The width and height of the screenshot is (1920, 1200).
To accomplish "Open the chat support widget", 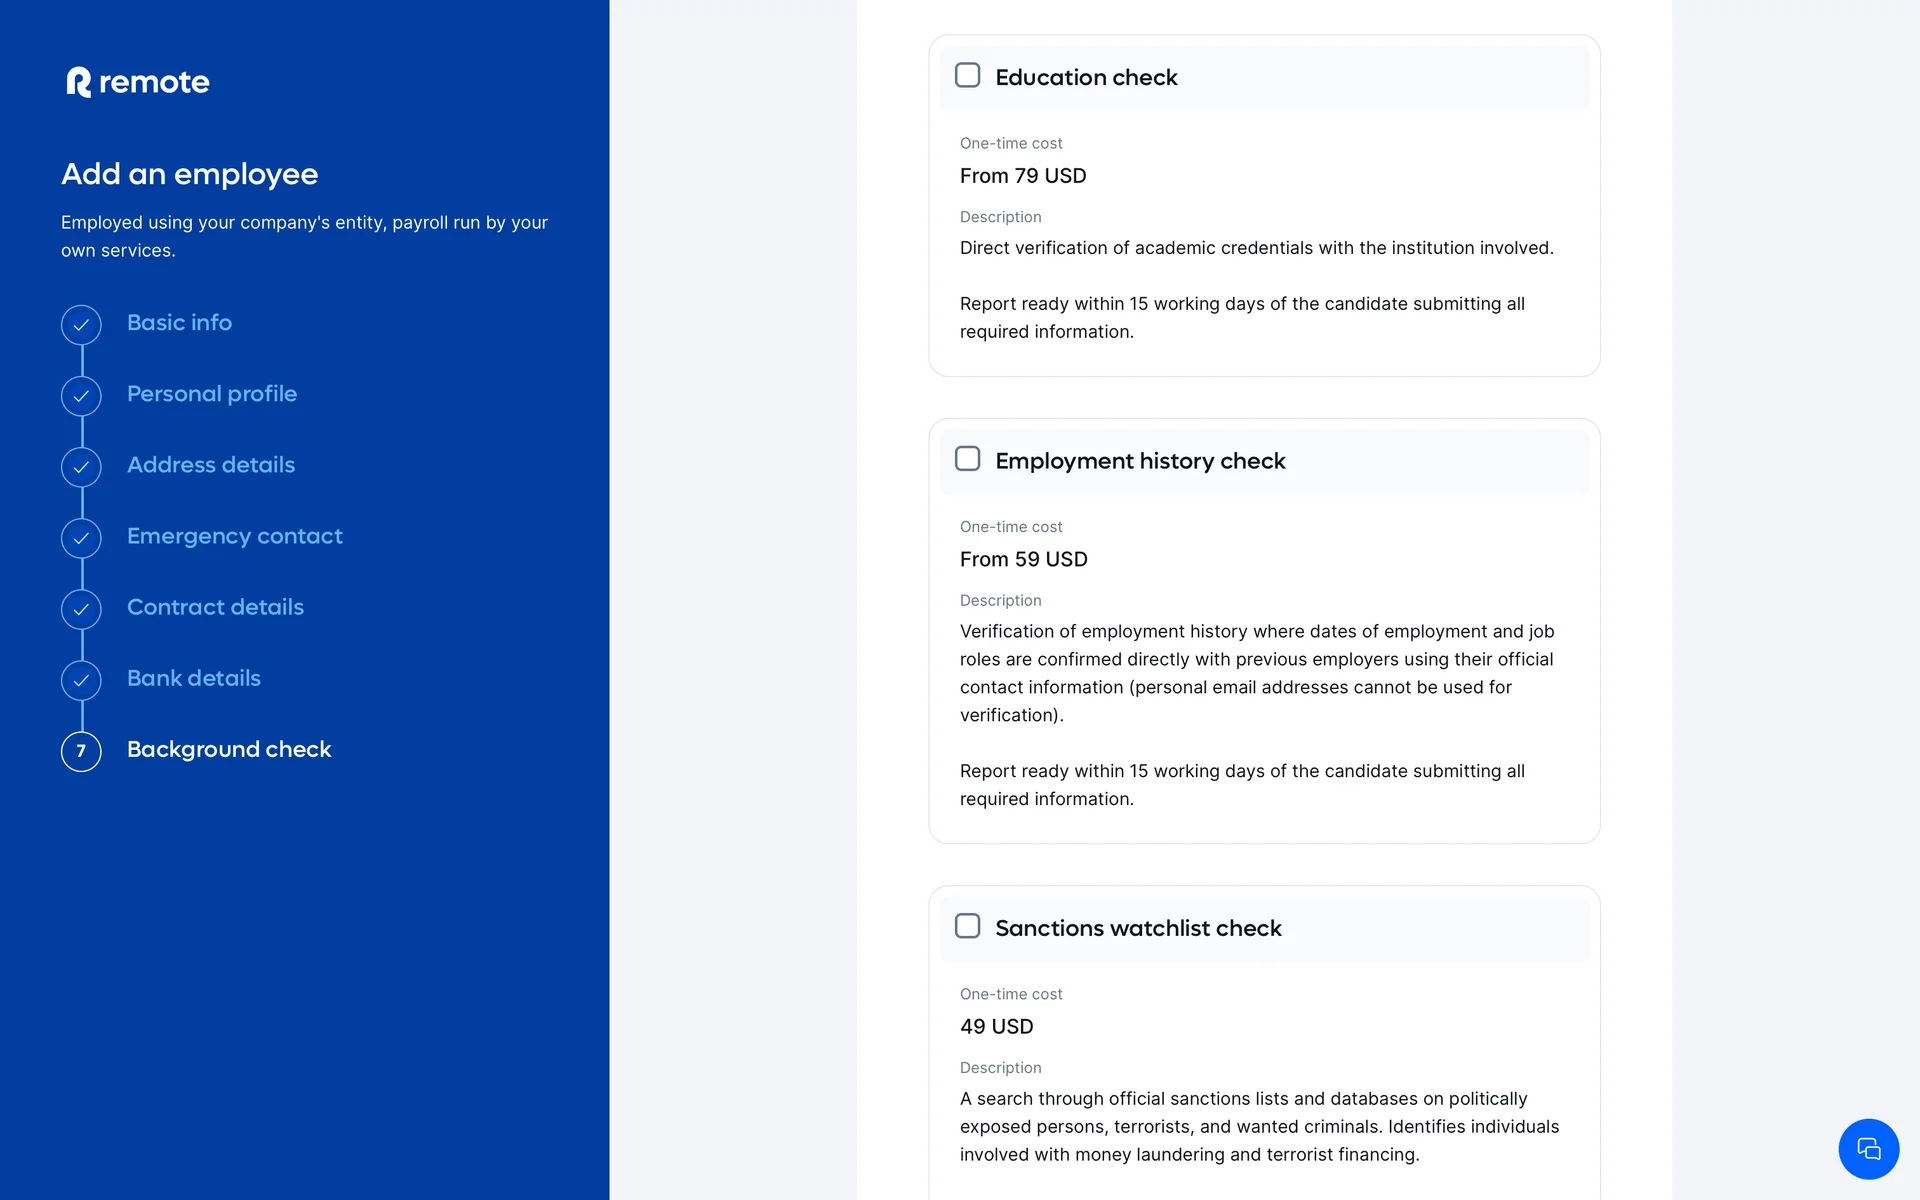I will 1868,1149.
